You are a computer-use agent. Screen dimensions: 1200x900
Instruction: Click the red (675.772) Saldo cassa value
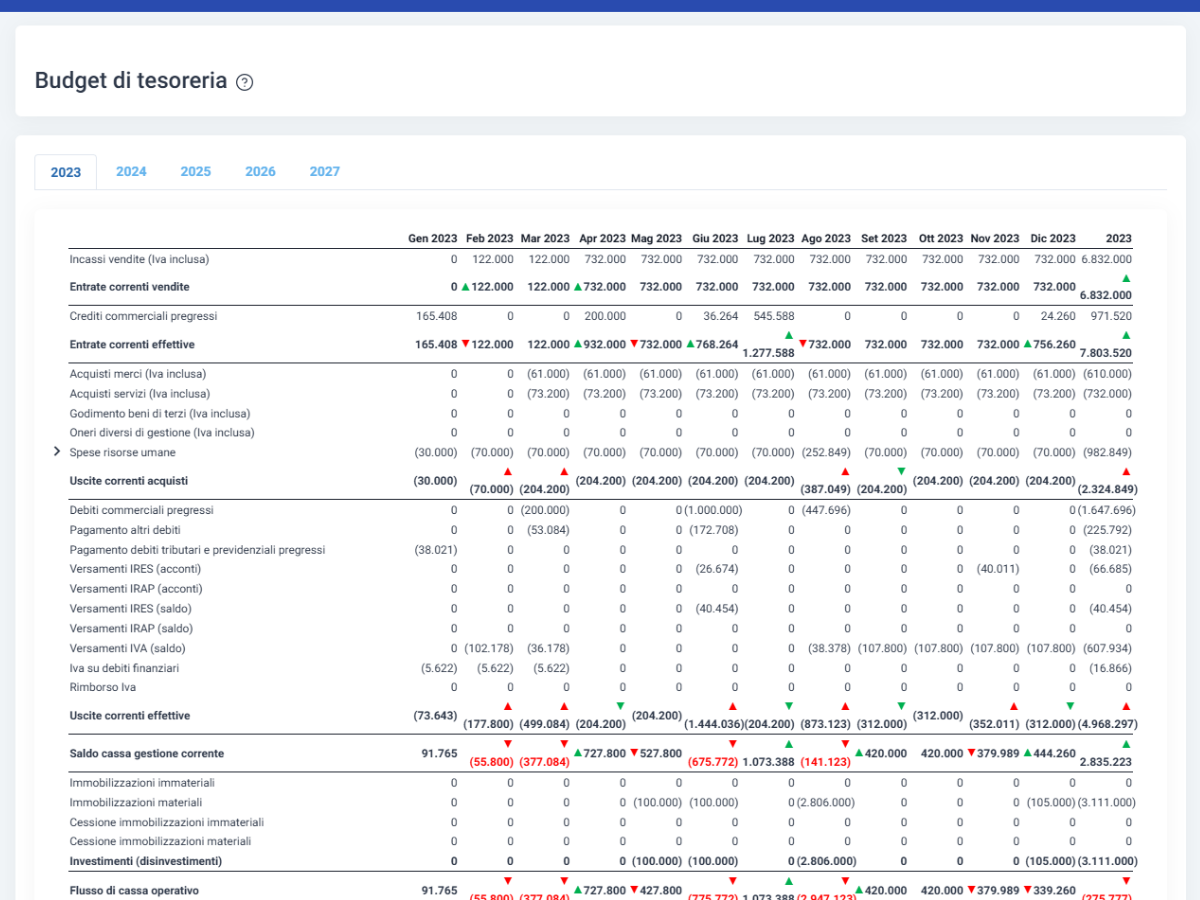pos(714,761)
